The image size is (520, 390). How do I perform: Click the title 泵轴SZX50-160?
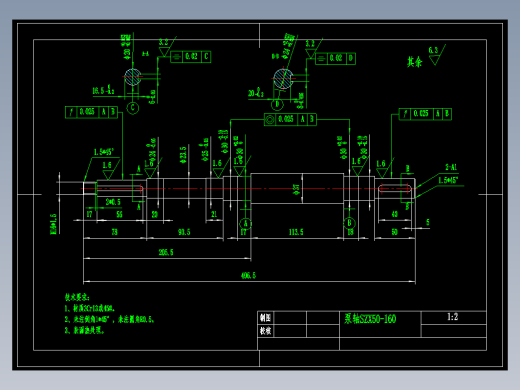(x=370, y=319)
